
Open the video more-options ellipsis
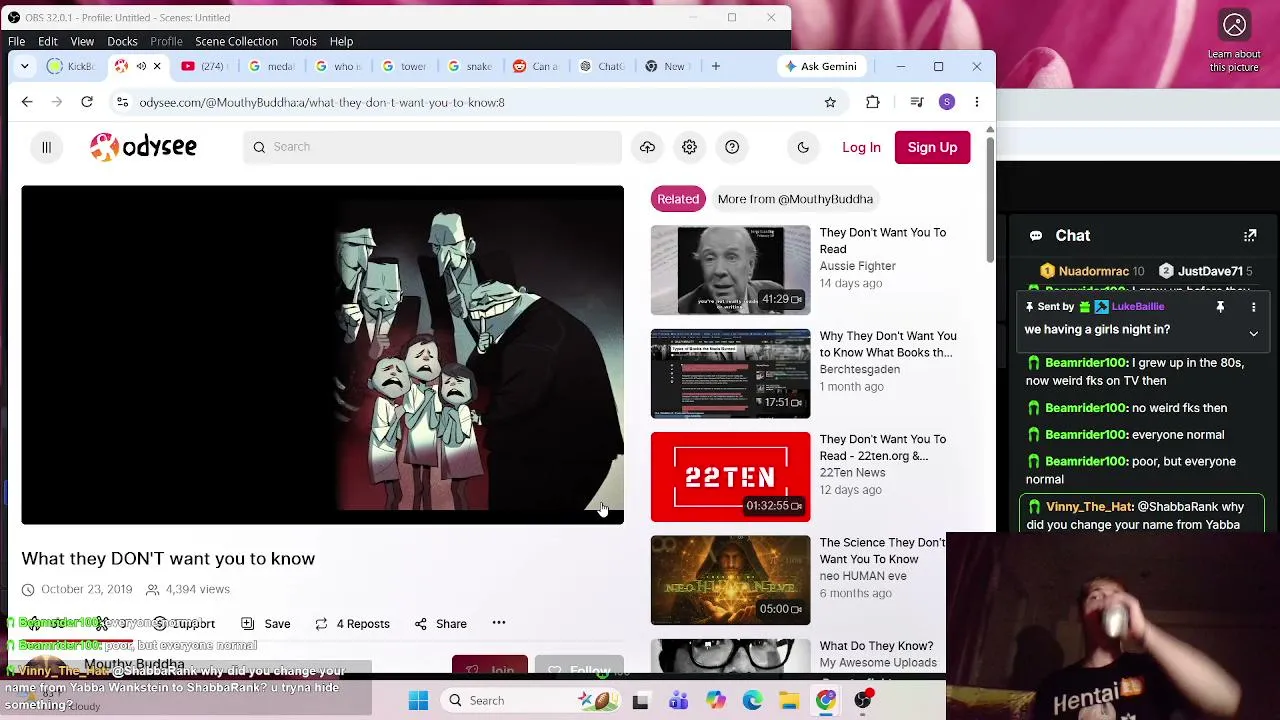499,623
